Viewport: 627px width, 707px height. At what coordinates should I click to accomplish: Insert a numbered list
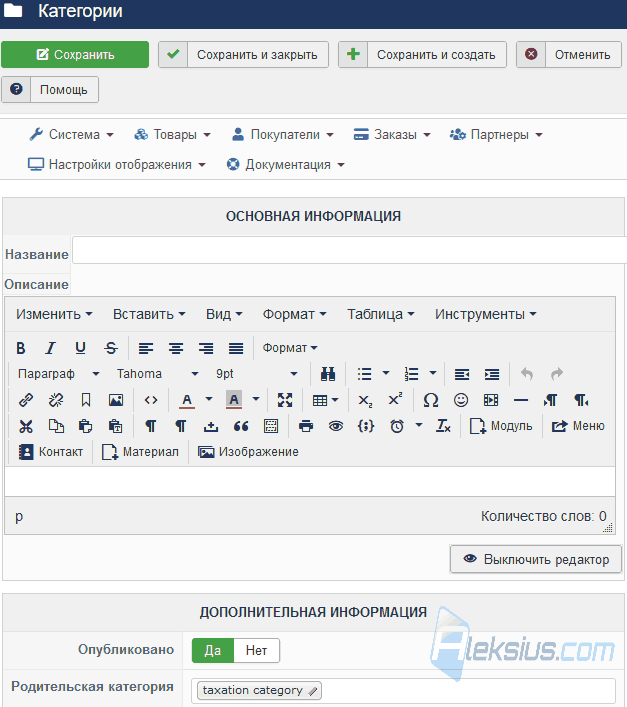pyautogui.click(x=411, y=374)
